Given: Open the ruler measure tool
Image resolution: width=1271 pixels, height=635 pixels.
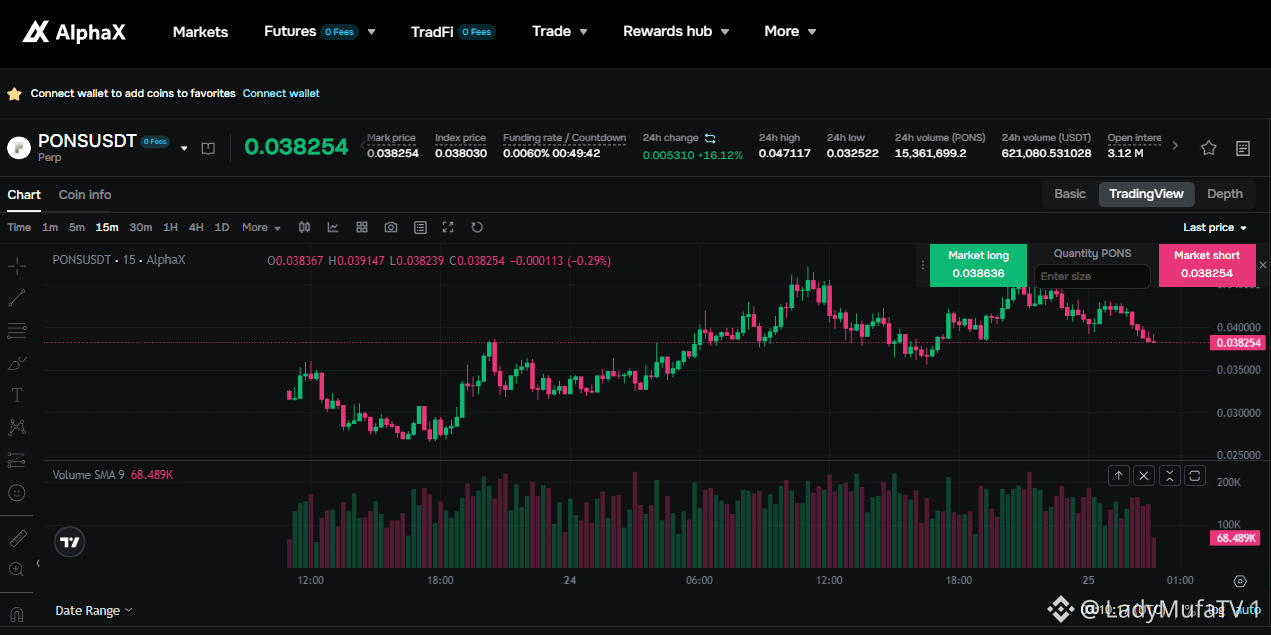Looking at the screenshot, I should pyautogui.click(x=17, y=539).
